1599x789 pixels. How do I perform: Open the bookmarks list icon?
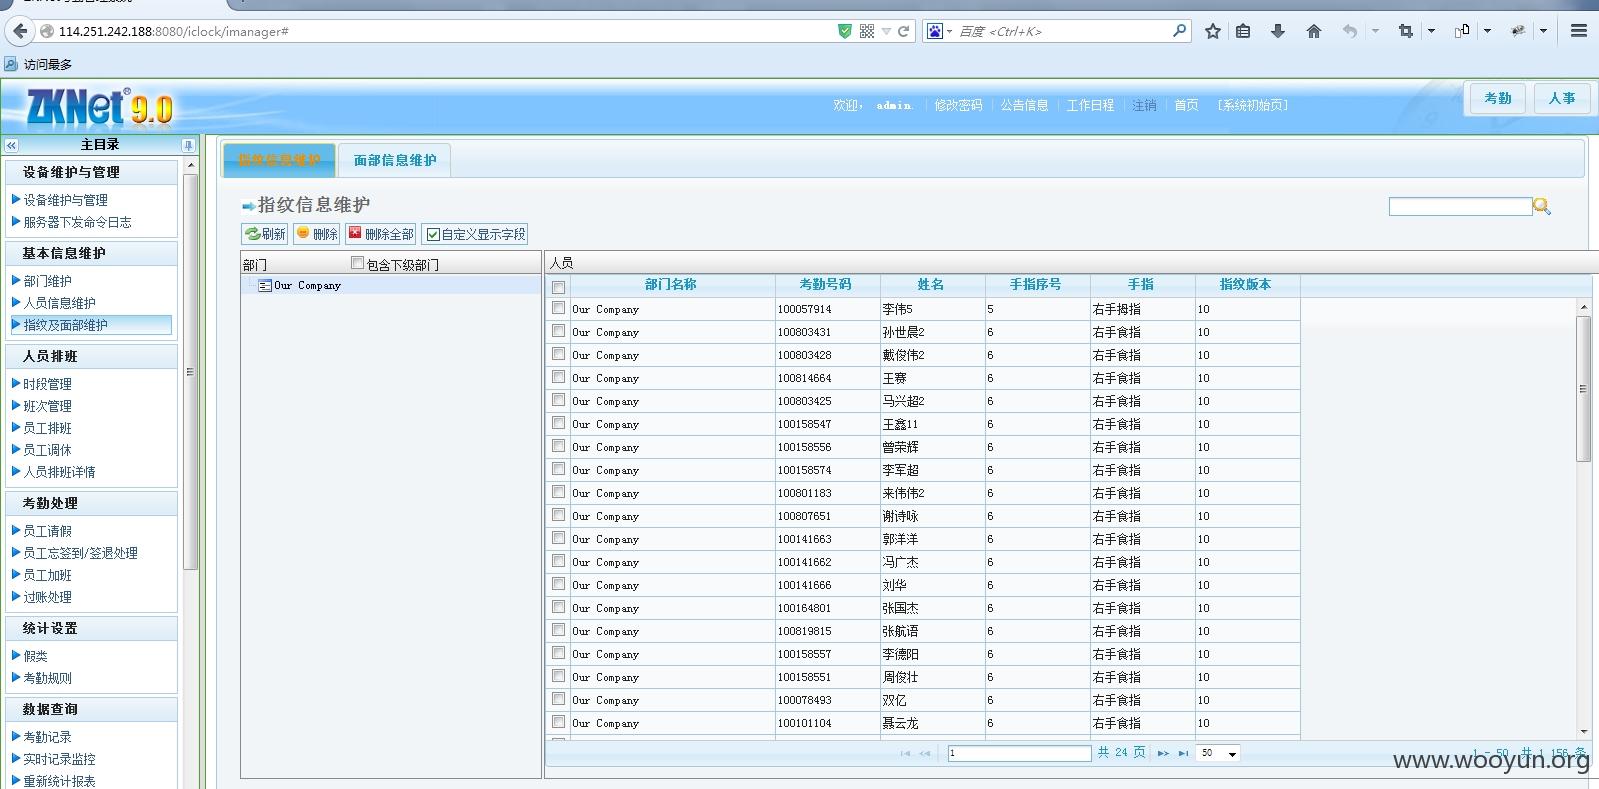[1243, 31]
